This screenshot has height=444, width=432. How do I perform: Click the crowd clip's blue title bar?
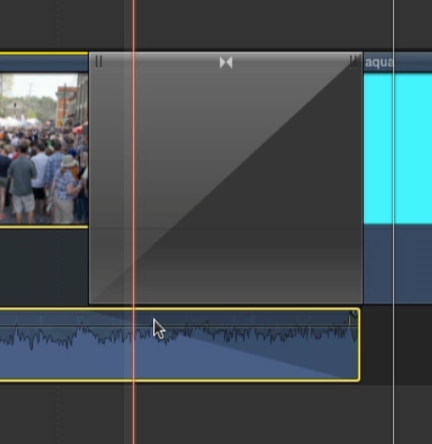[x=44, y=63]
